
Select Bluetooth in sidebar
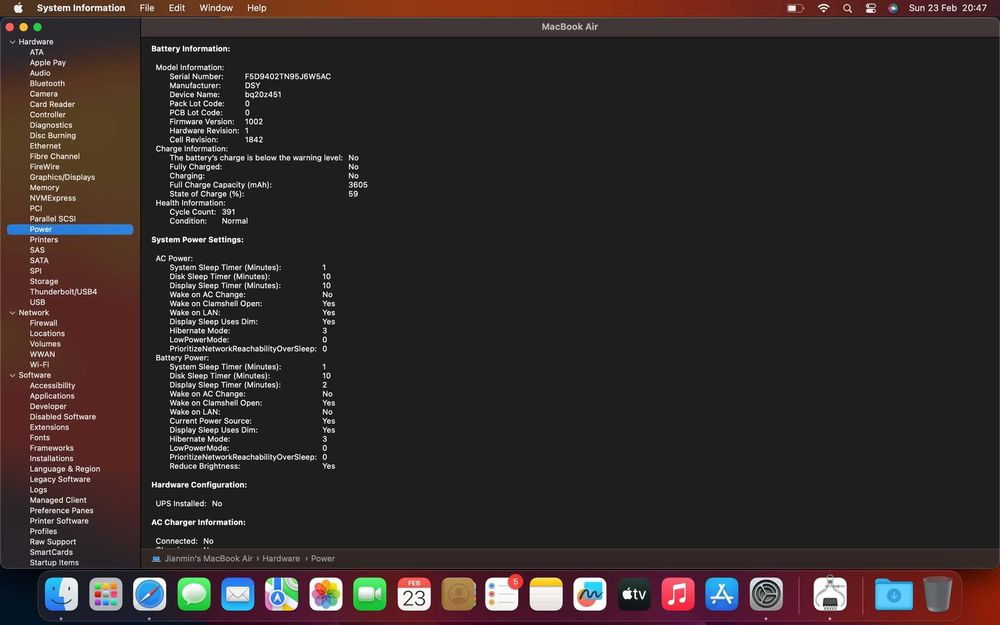(47, 84)
